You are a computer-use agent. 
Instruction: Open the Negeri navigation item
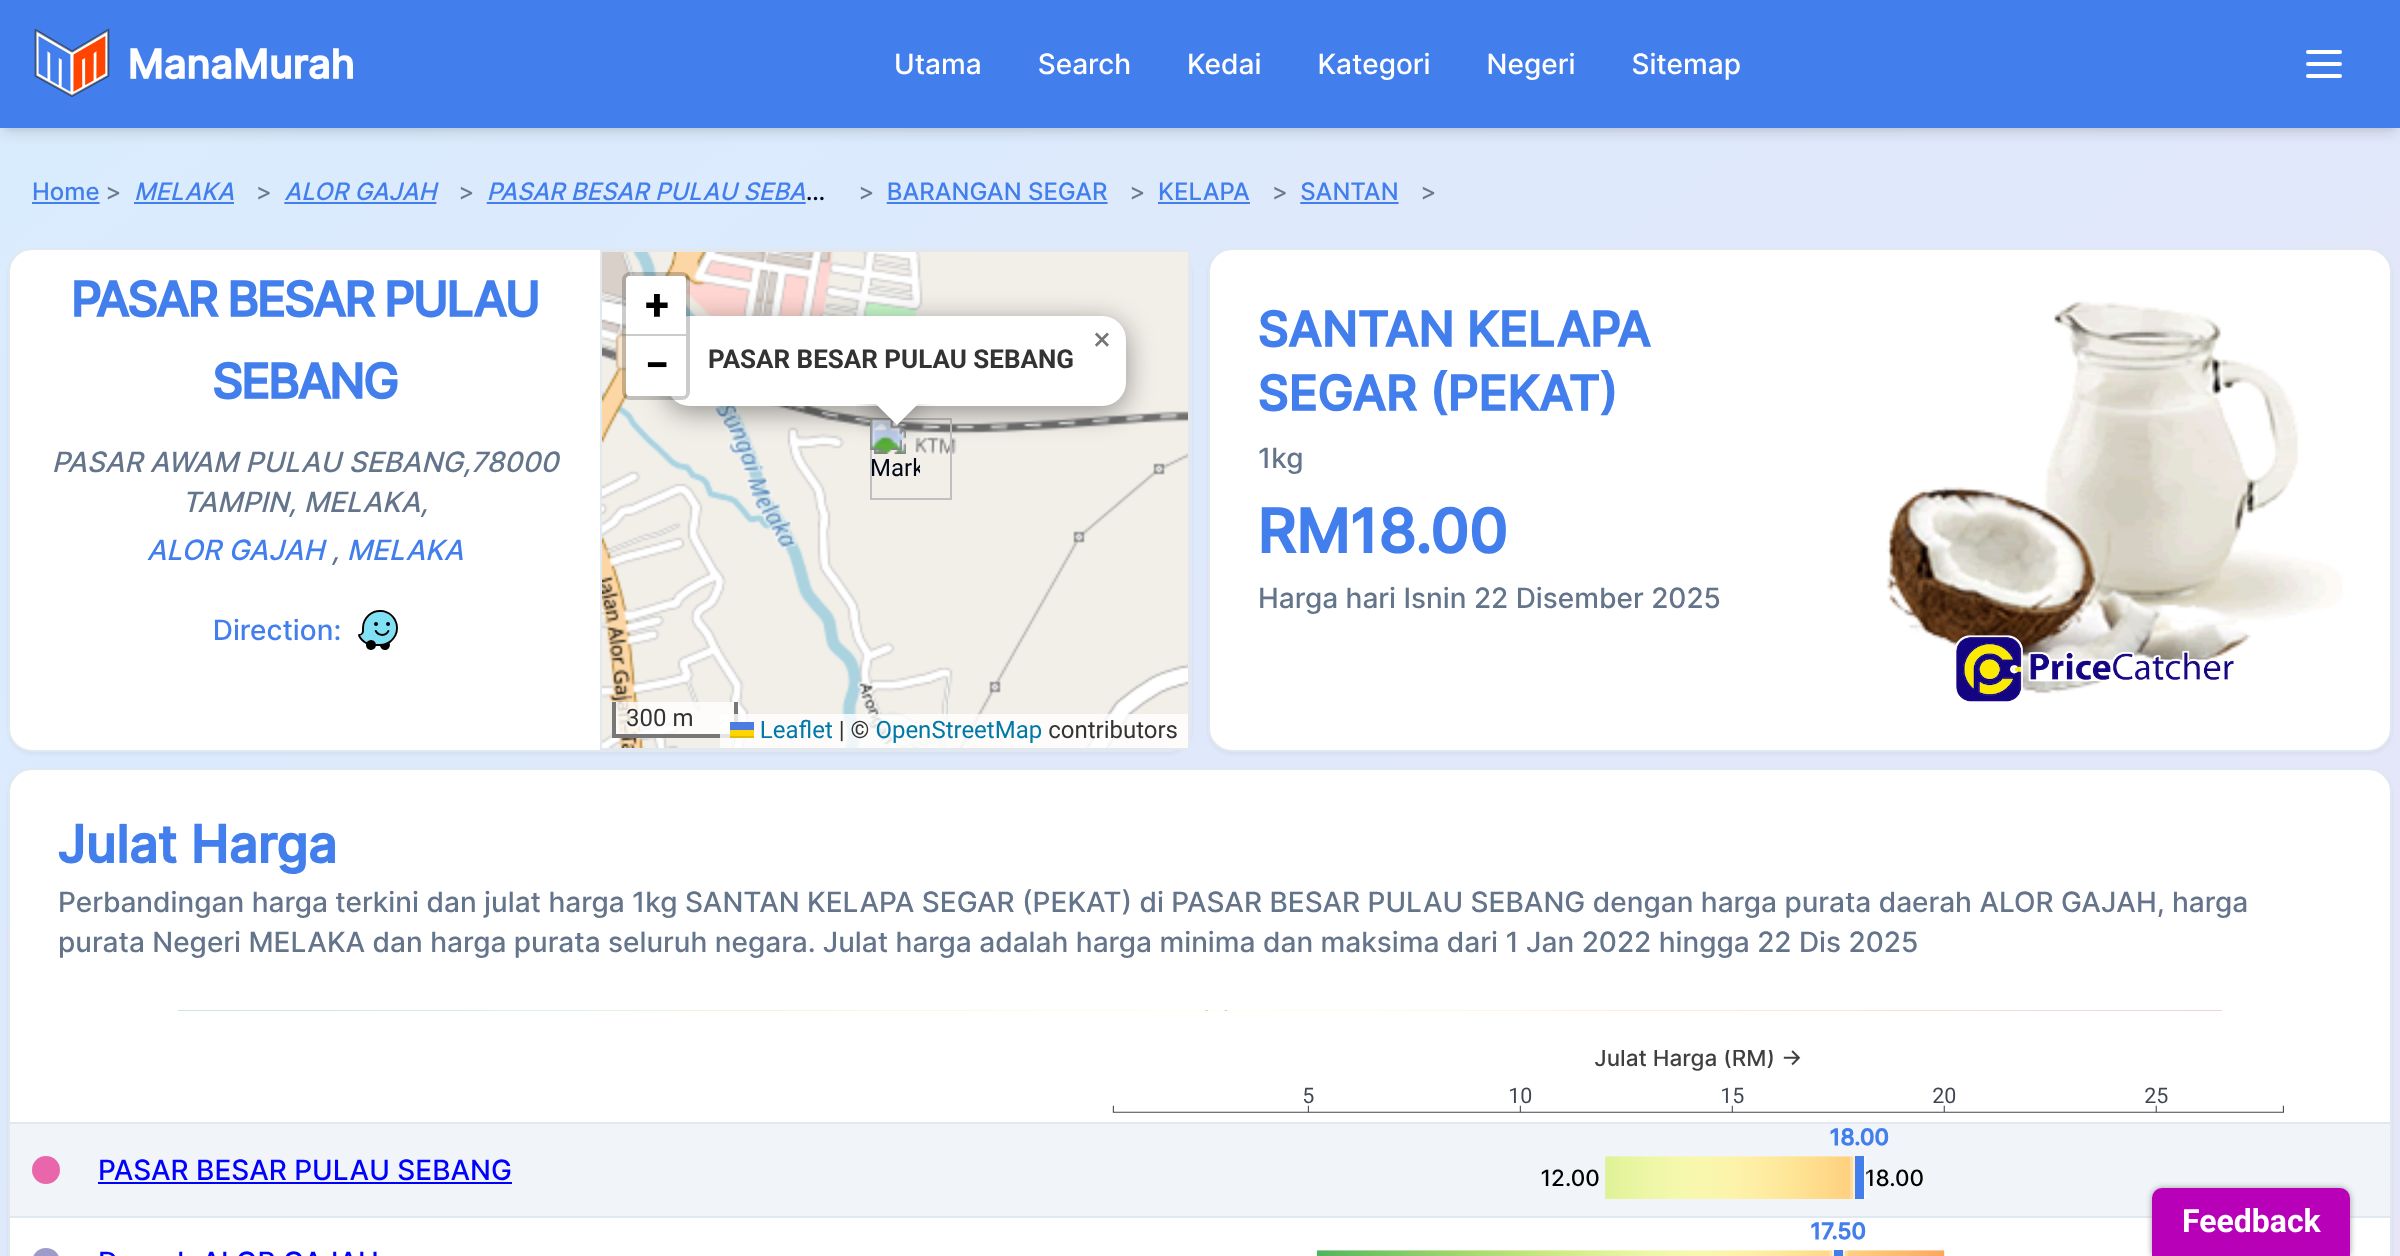[x=1530, y=64]
